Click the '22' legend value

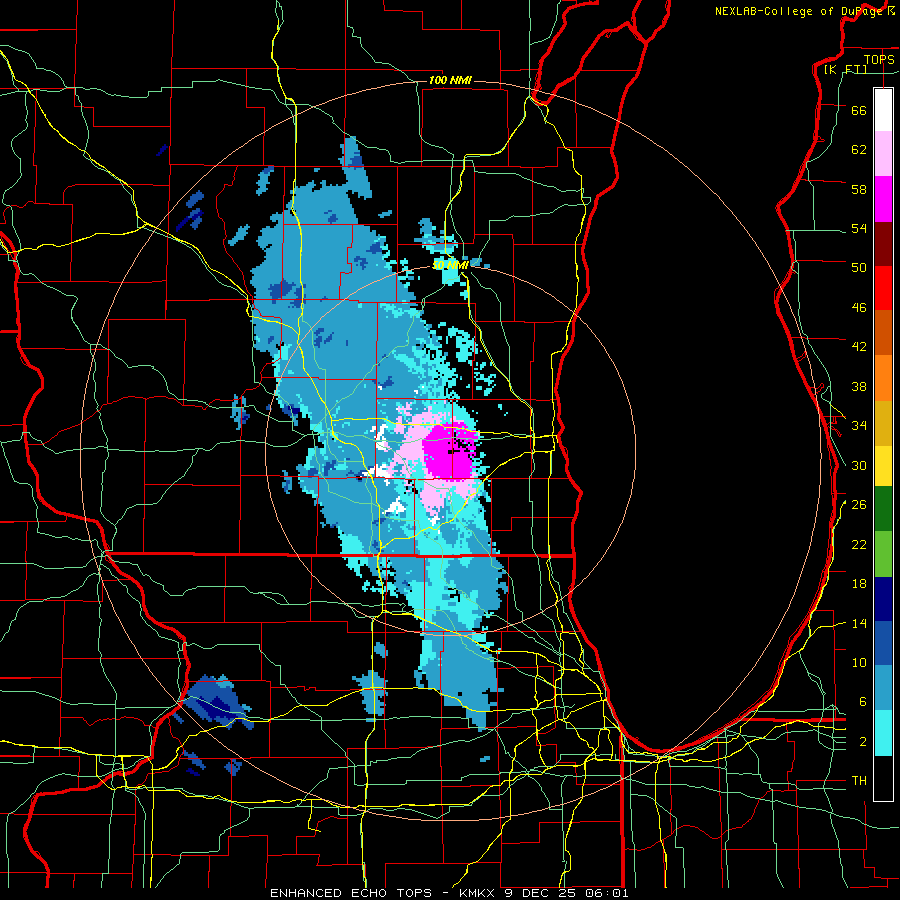pos(859,544)
